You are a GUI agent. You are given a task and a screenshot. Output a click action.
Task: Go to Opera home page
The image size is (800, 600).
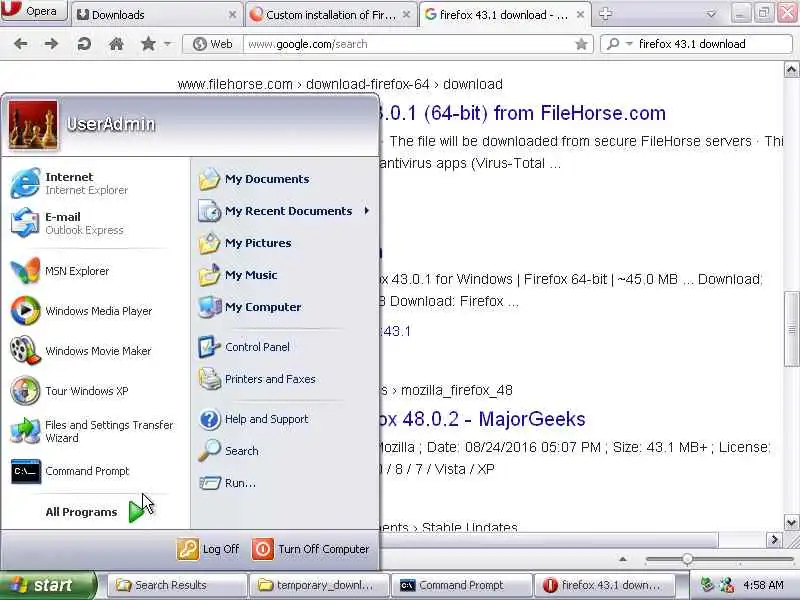pyautogui.click(x=116, y=44)
